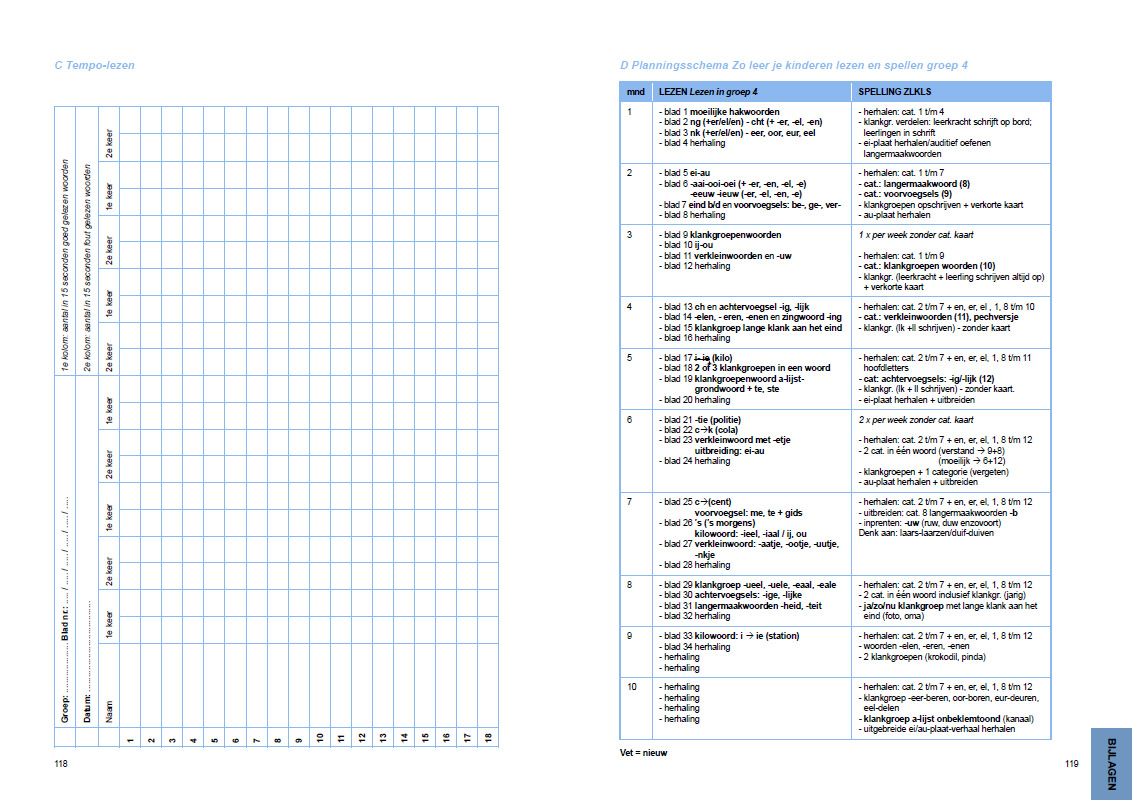The image size is (1132, 800).
Task: Click 'blad 18 2 of 3 klankgroepen in een woord'
Action: pos(746,368)
